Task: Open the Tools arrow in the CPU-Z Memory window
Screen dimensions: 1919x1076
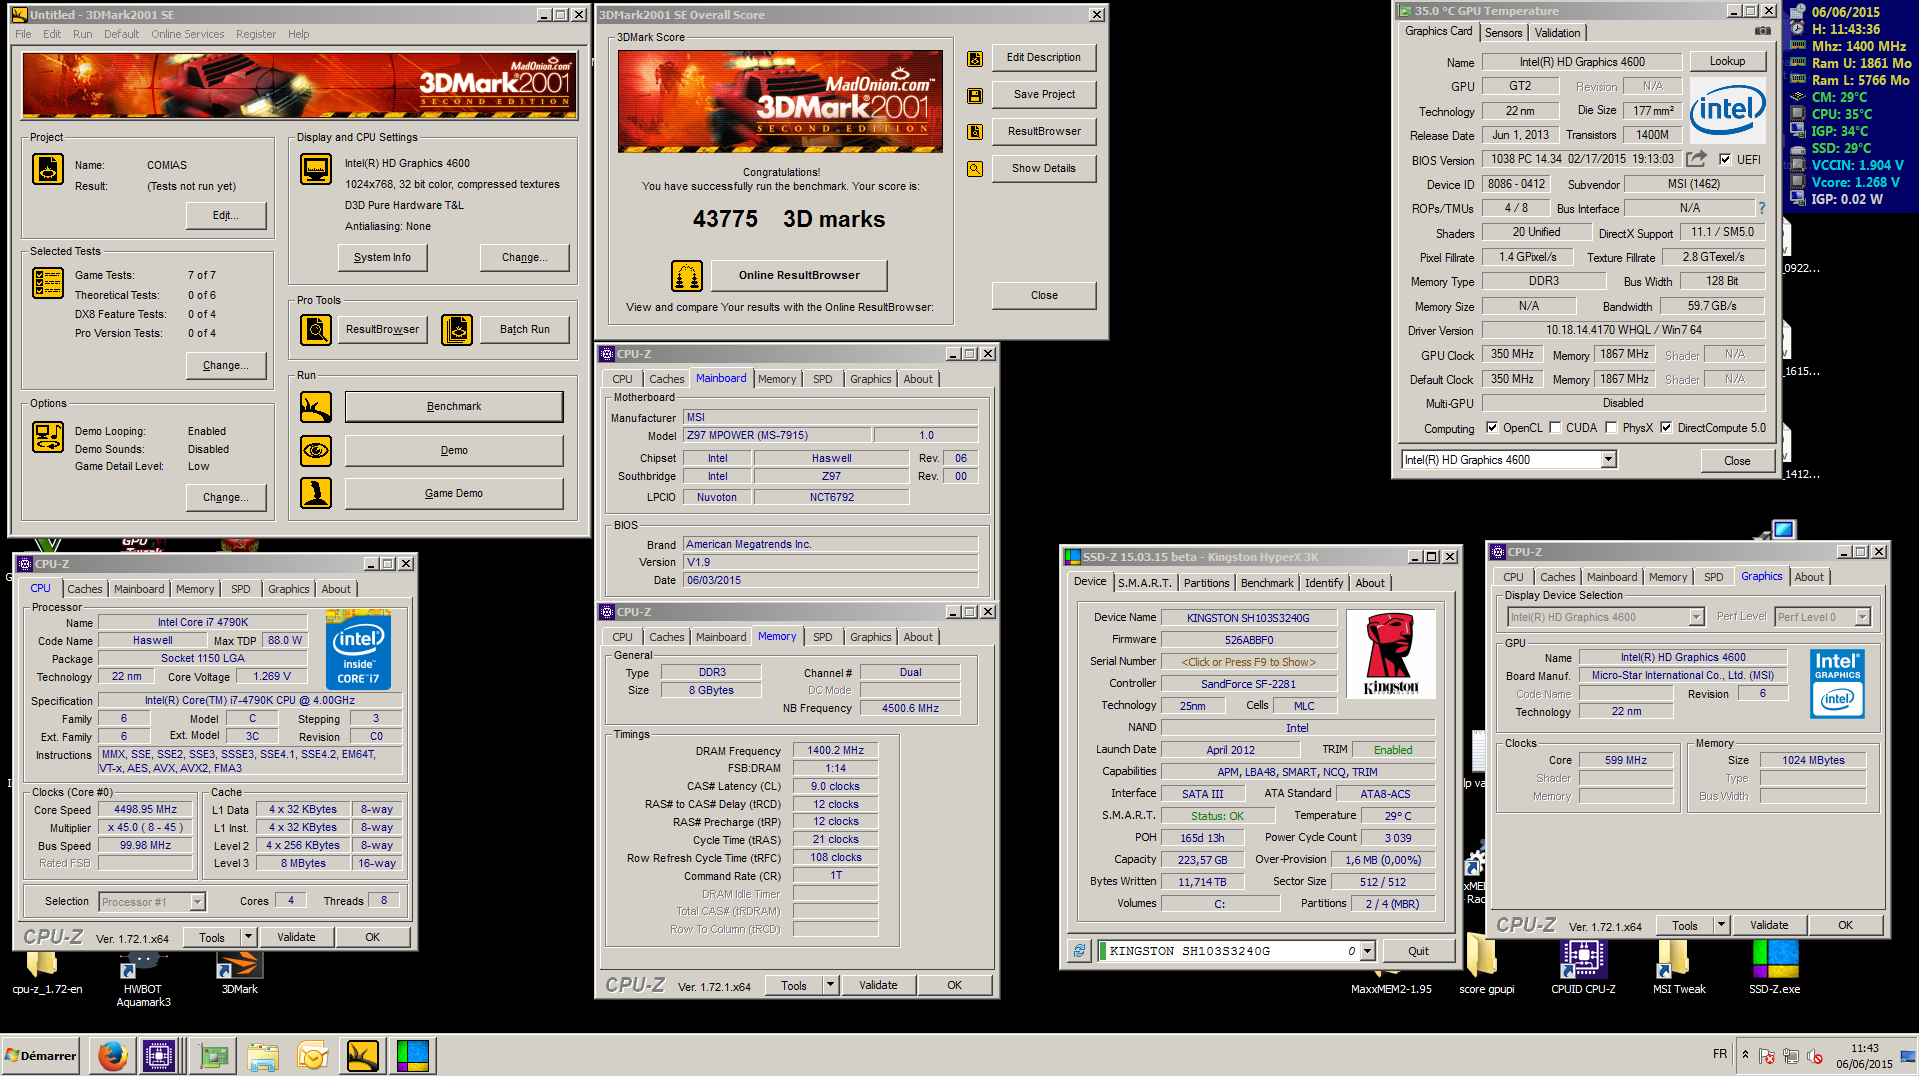Action: 831,985
